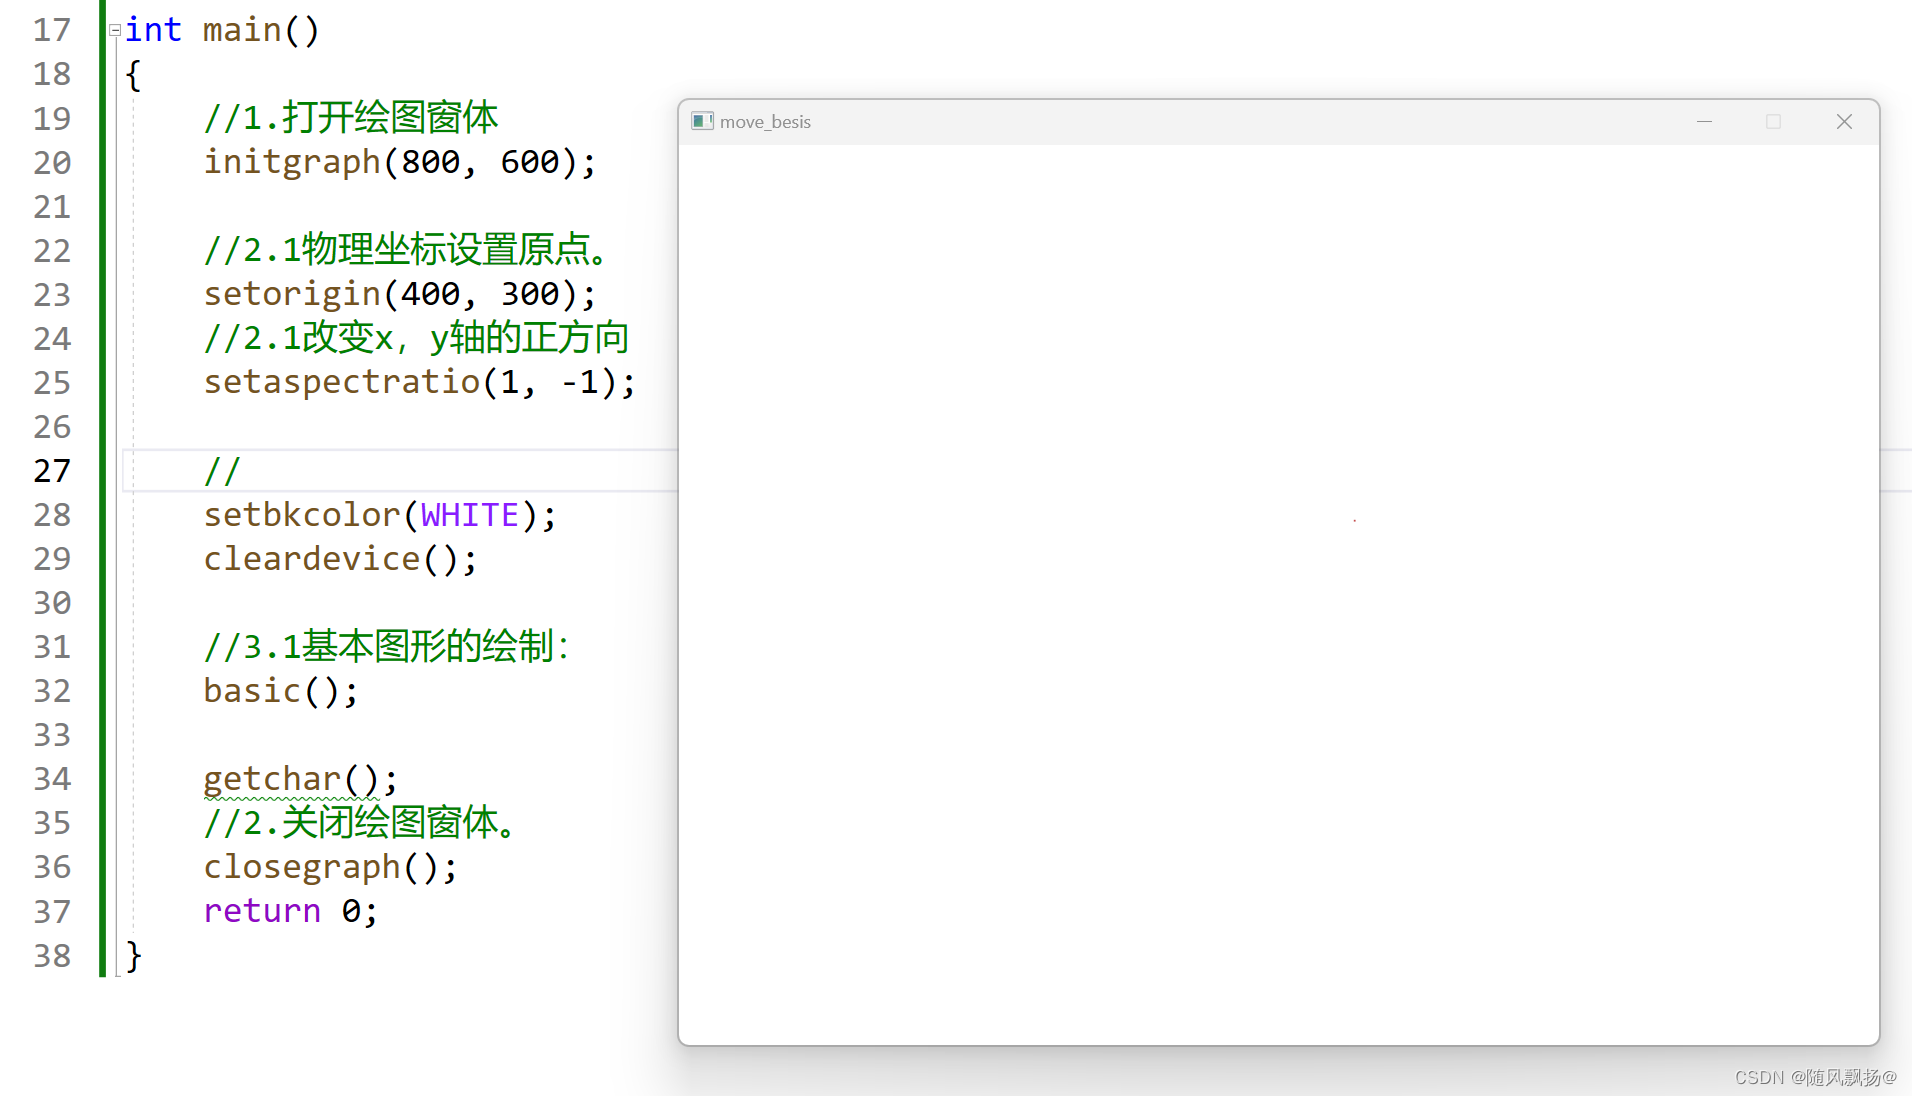Click line number 38 in gutter
Image resolution: width=1912 pixels, height=1096 pixels.
click(52, 956)
